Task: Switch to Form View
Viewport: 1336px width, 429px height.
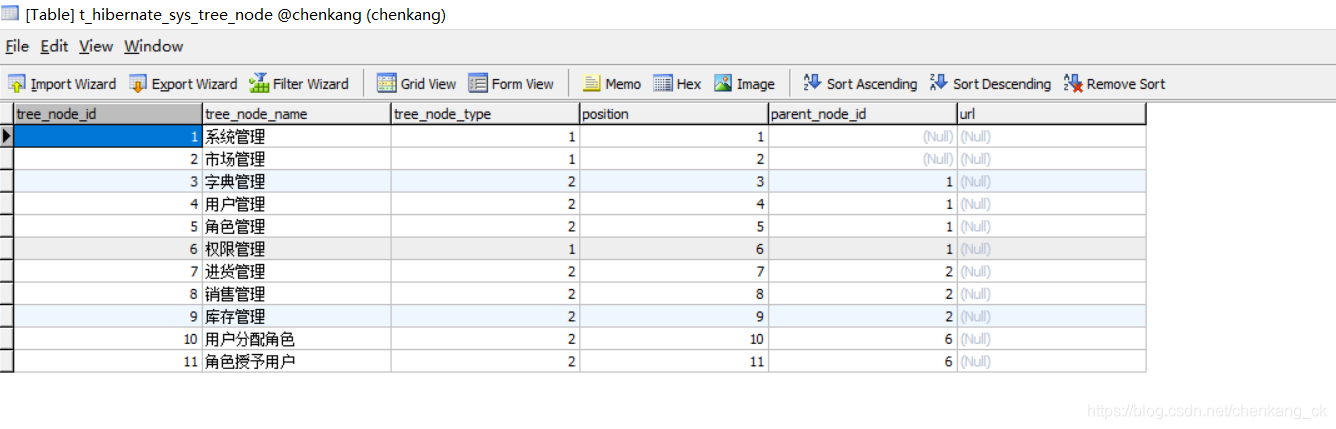Action: point(511,84)
